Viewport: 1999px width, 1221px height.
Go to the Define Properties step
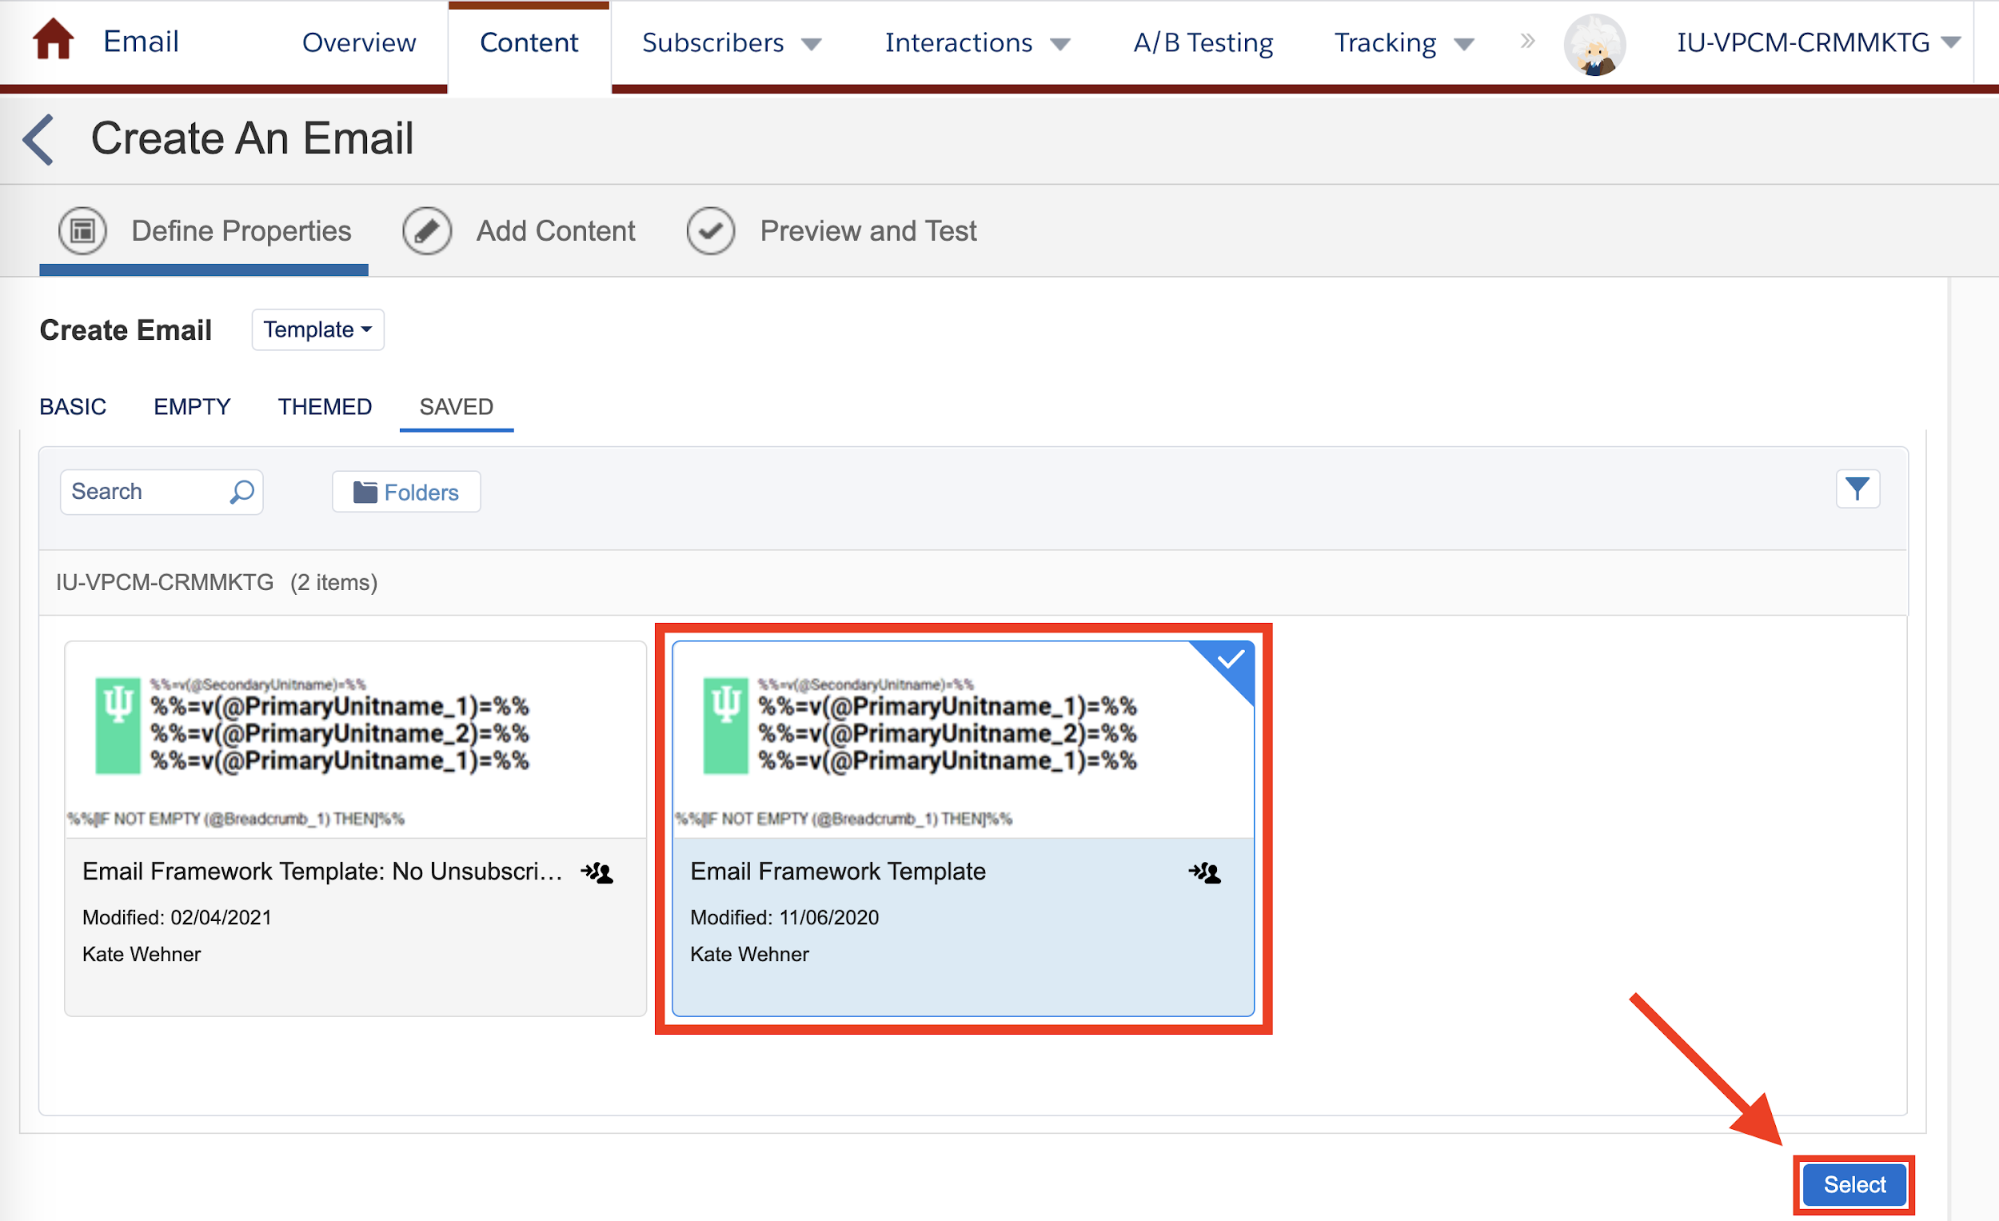pos(241,231)
